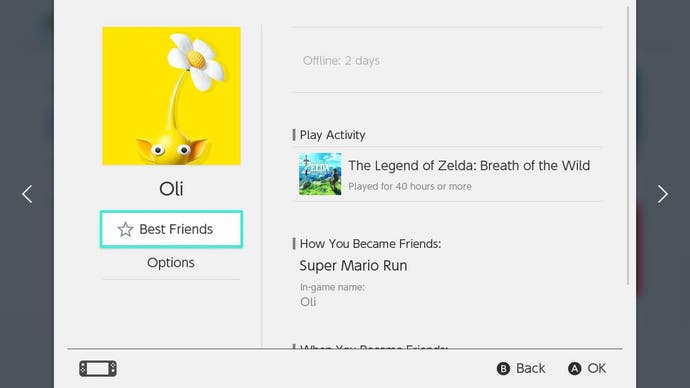690x388 pixels.
Task: Click the vertical scrollbar on the right
Action: click(628, 145)
